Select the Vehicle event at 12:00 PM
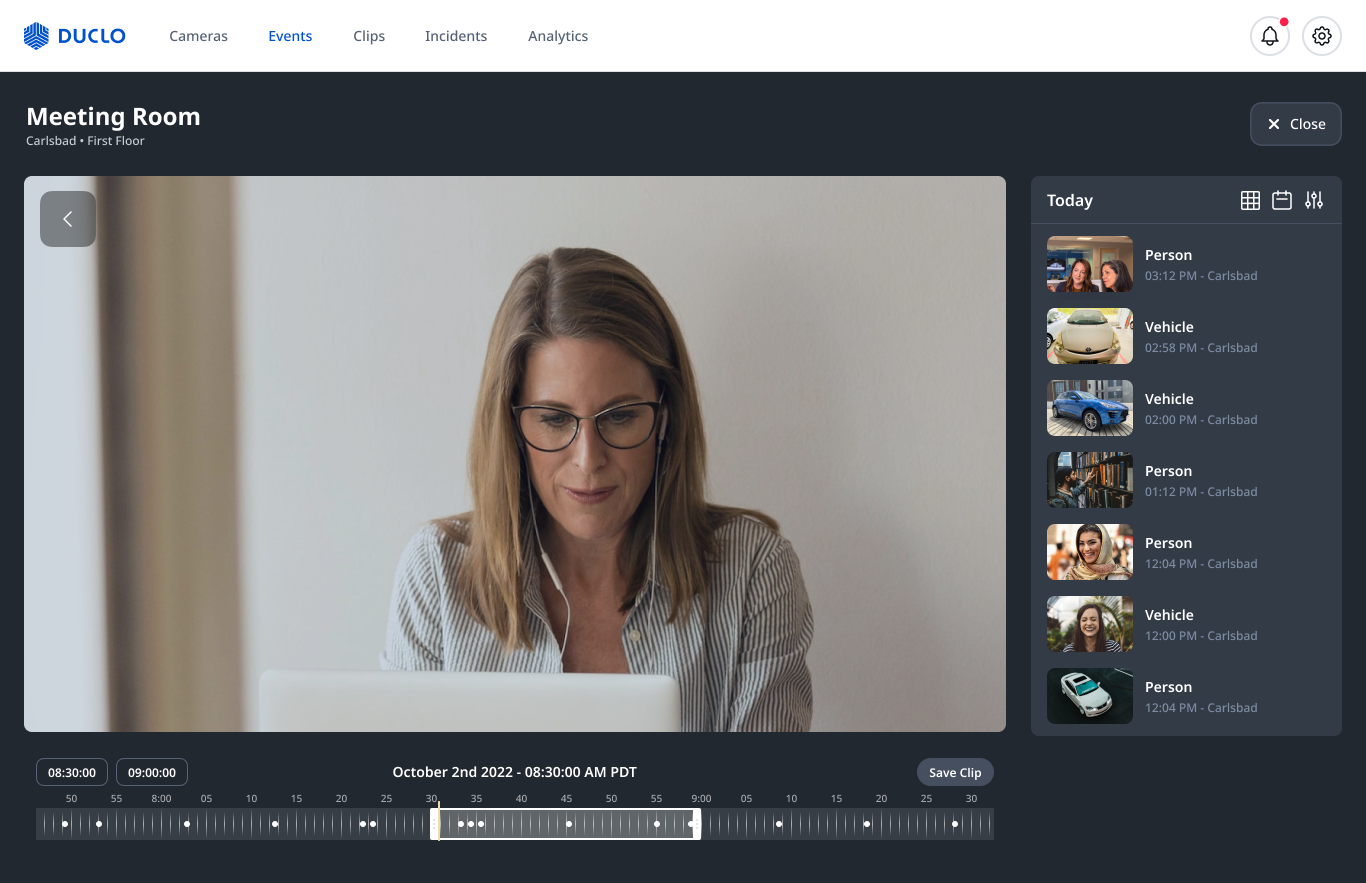The height and width of the screenshot is (883, 1366). pyautogui.click(x=1186, y=624)
